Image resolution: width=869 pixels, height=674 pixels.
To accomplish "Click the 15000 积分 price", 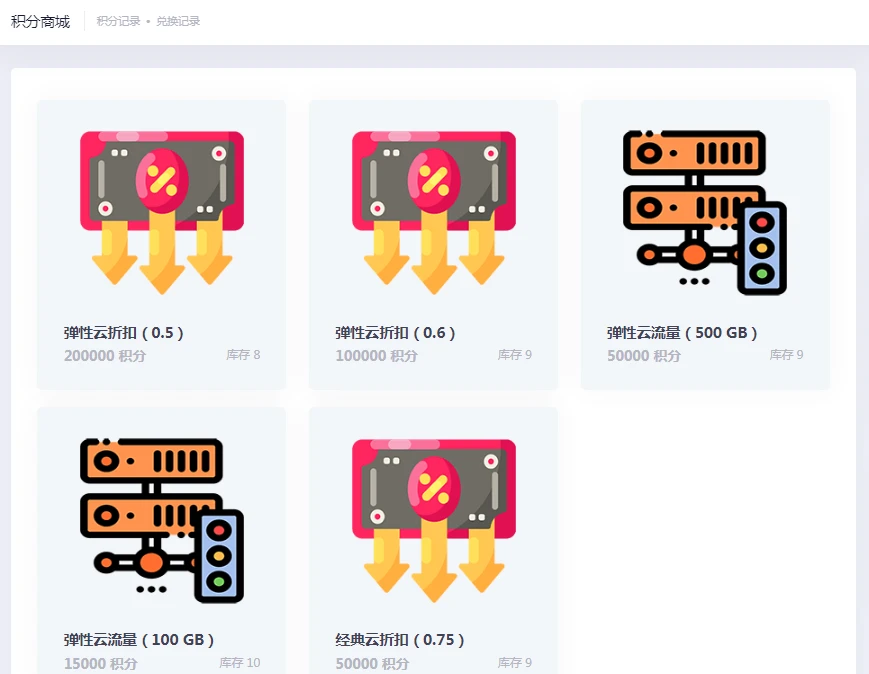I will (x=100, y=663).
